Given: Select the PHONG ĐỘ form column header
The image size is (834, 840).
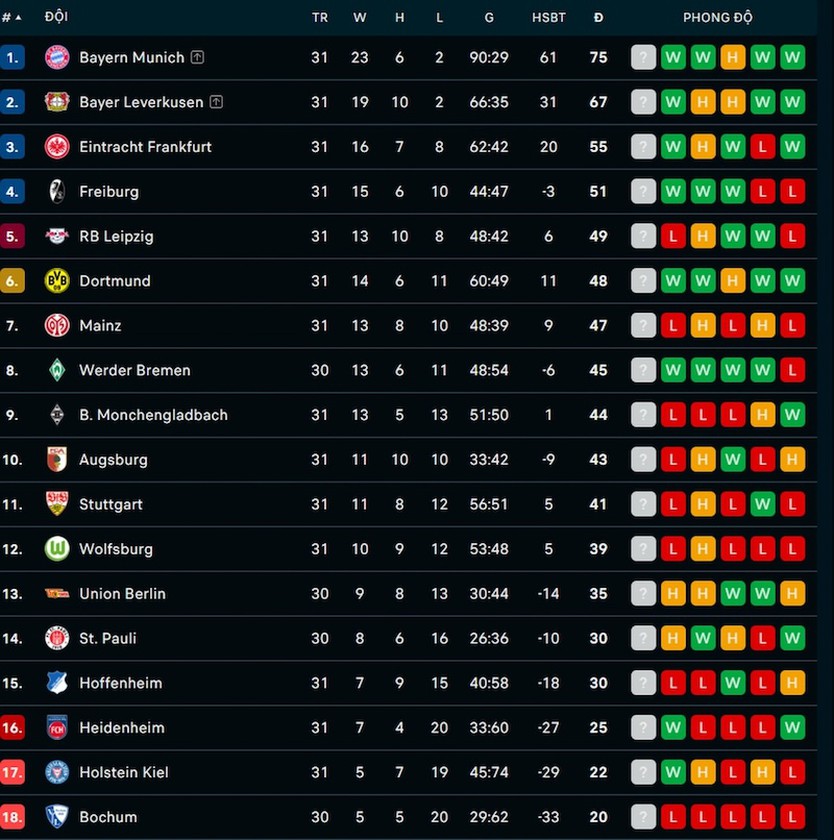Looking at the screenshot, I should click(718, 18).
